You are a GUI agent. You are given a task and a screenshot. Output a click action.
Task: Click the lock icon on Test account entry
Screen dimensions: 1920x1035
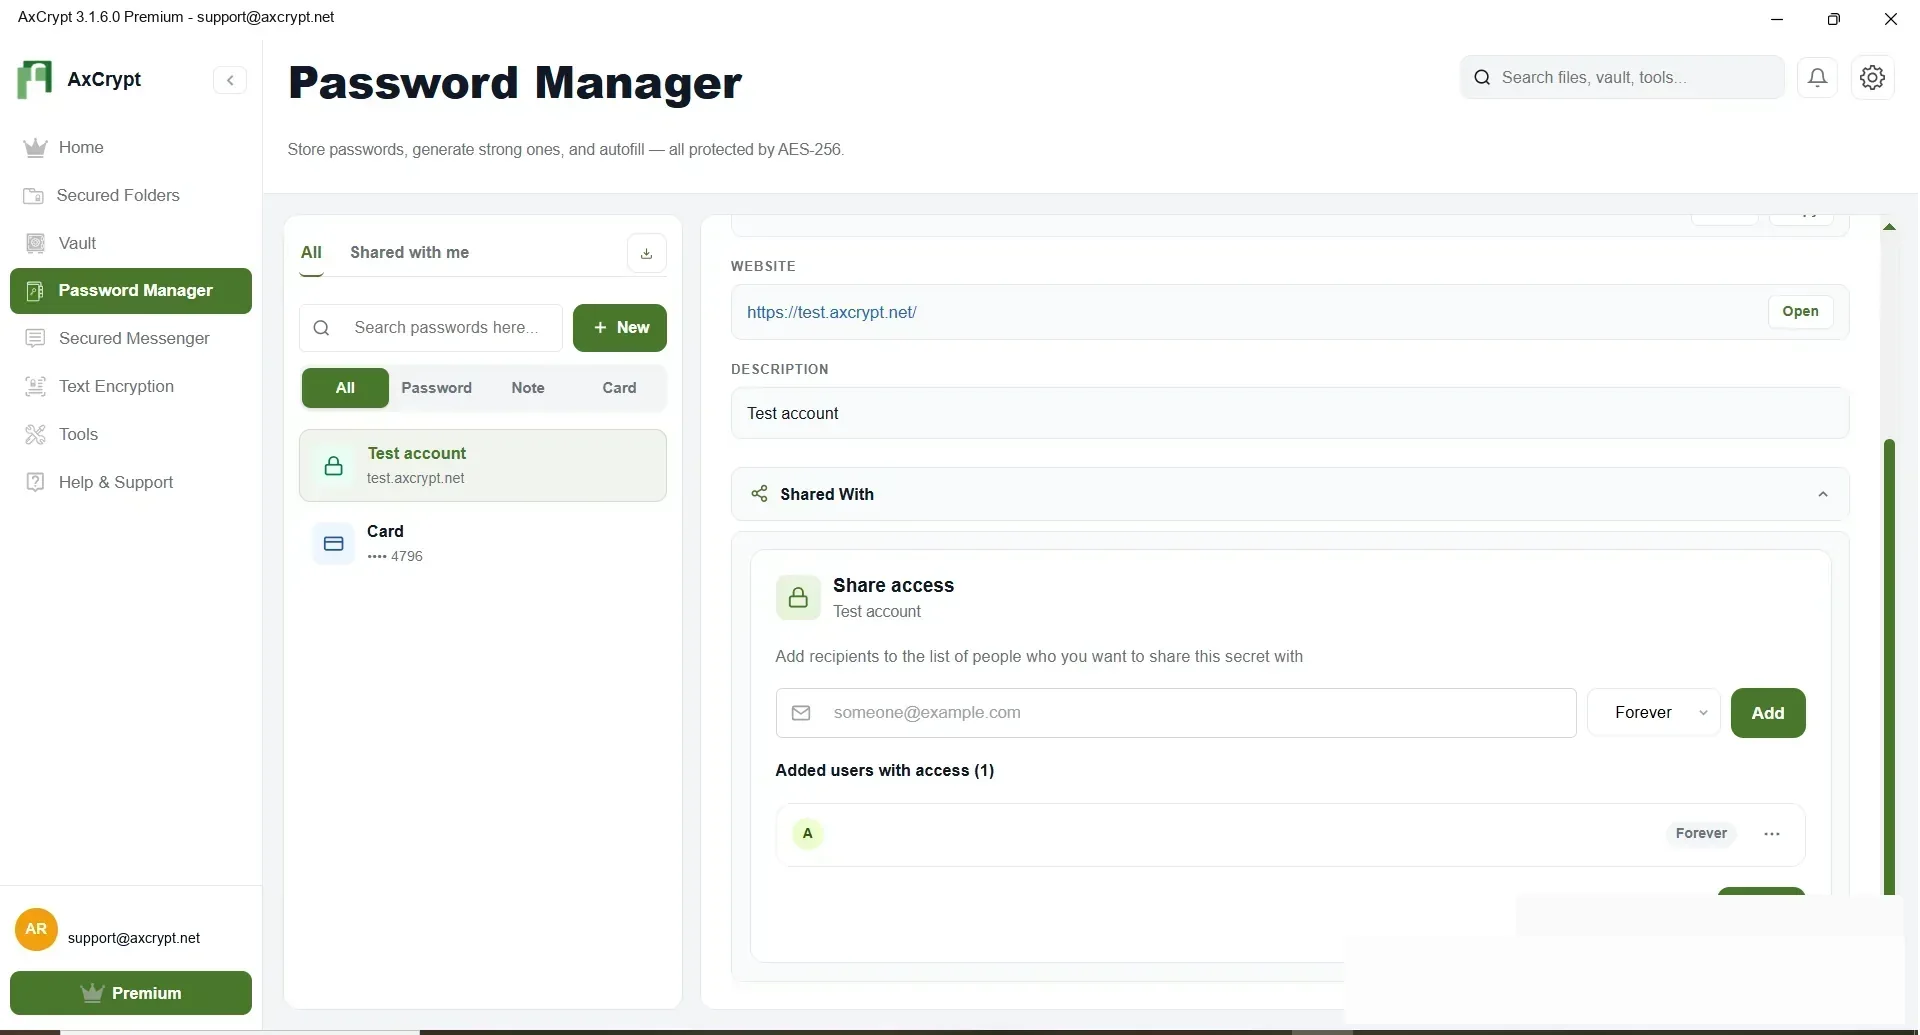334,466
